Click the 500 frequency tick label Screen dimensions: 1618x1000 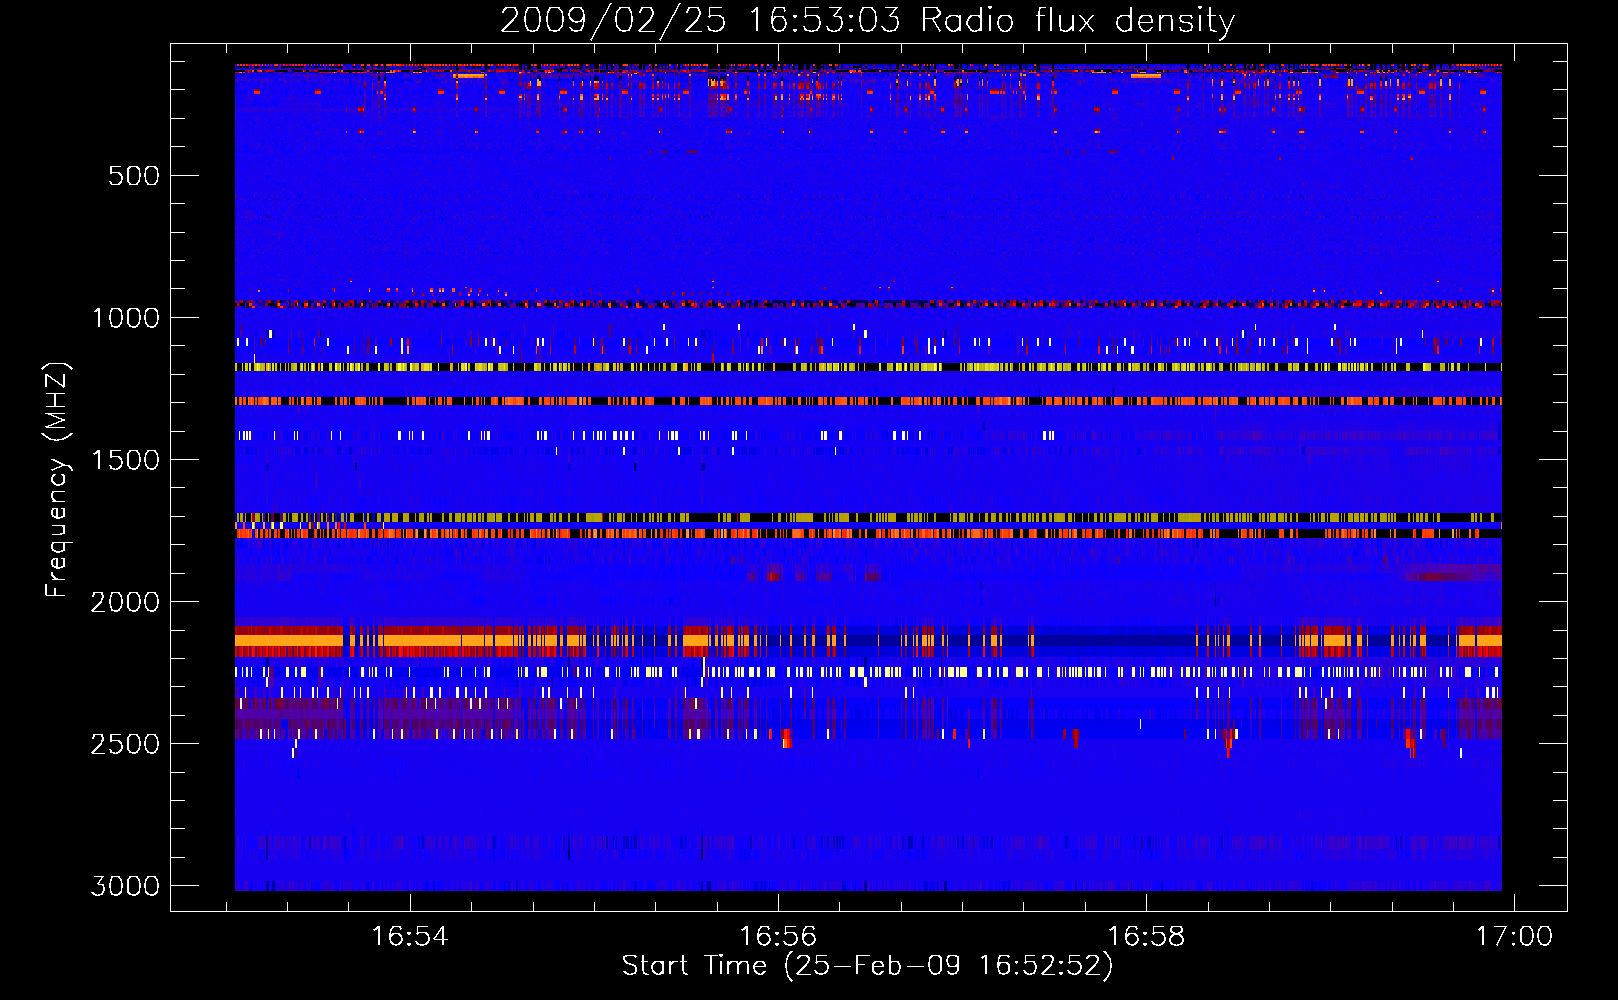tap(134, 176)
